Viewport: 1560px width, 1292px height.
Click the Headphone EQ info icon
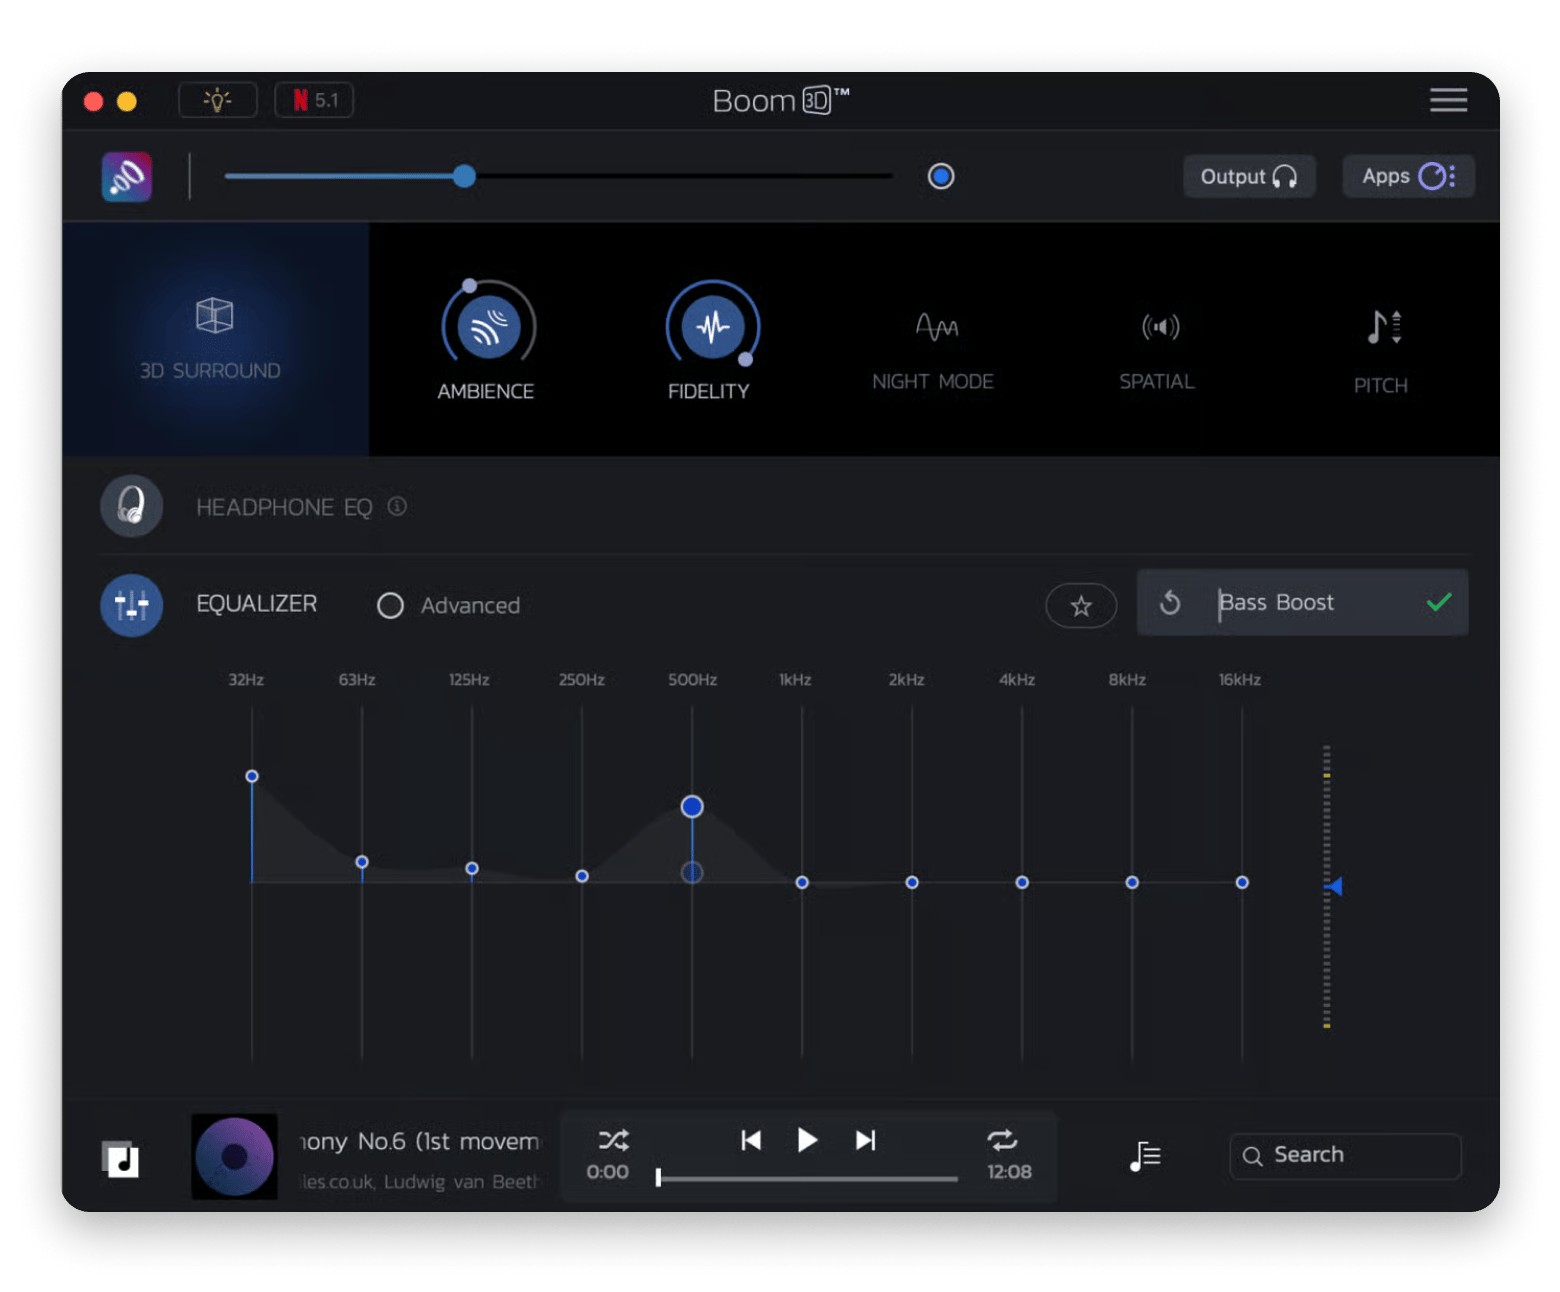[397, 506]
